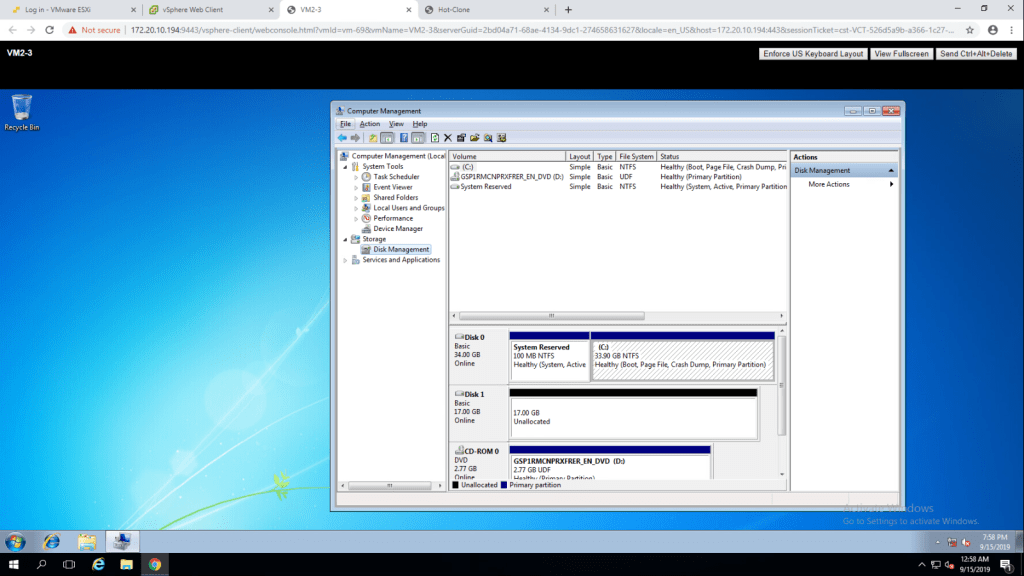Screen dimensions: 1024x576
Task: Click the Delete X icon in toolbar
Action: pos(448,138)
